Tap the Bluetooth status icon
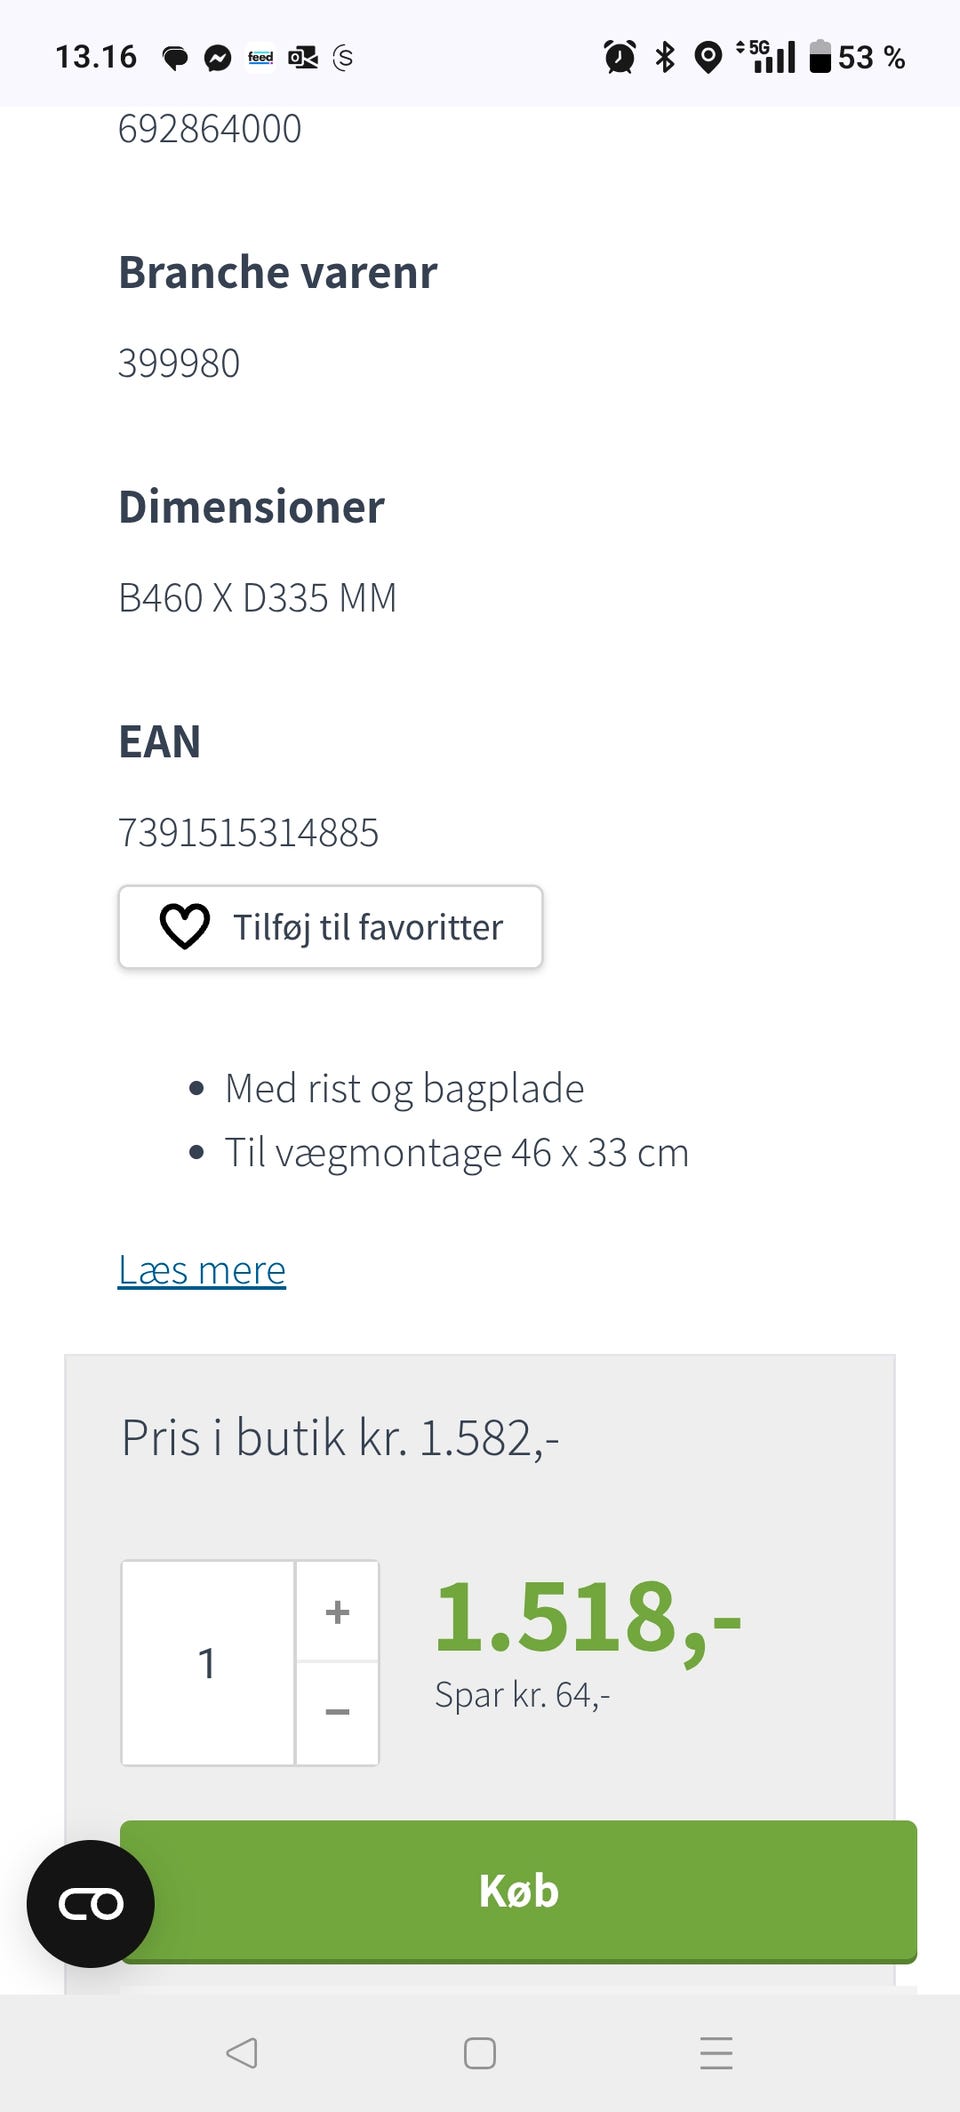The width and height of the screenshot is (960, 2112). point(665,57)
